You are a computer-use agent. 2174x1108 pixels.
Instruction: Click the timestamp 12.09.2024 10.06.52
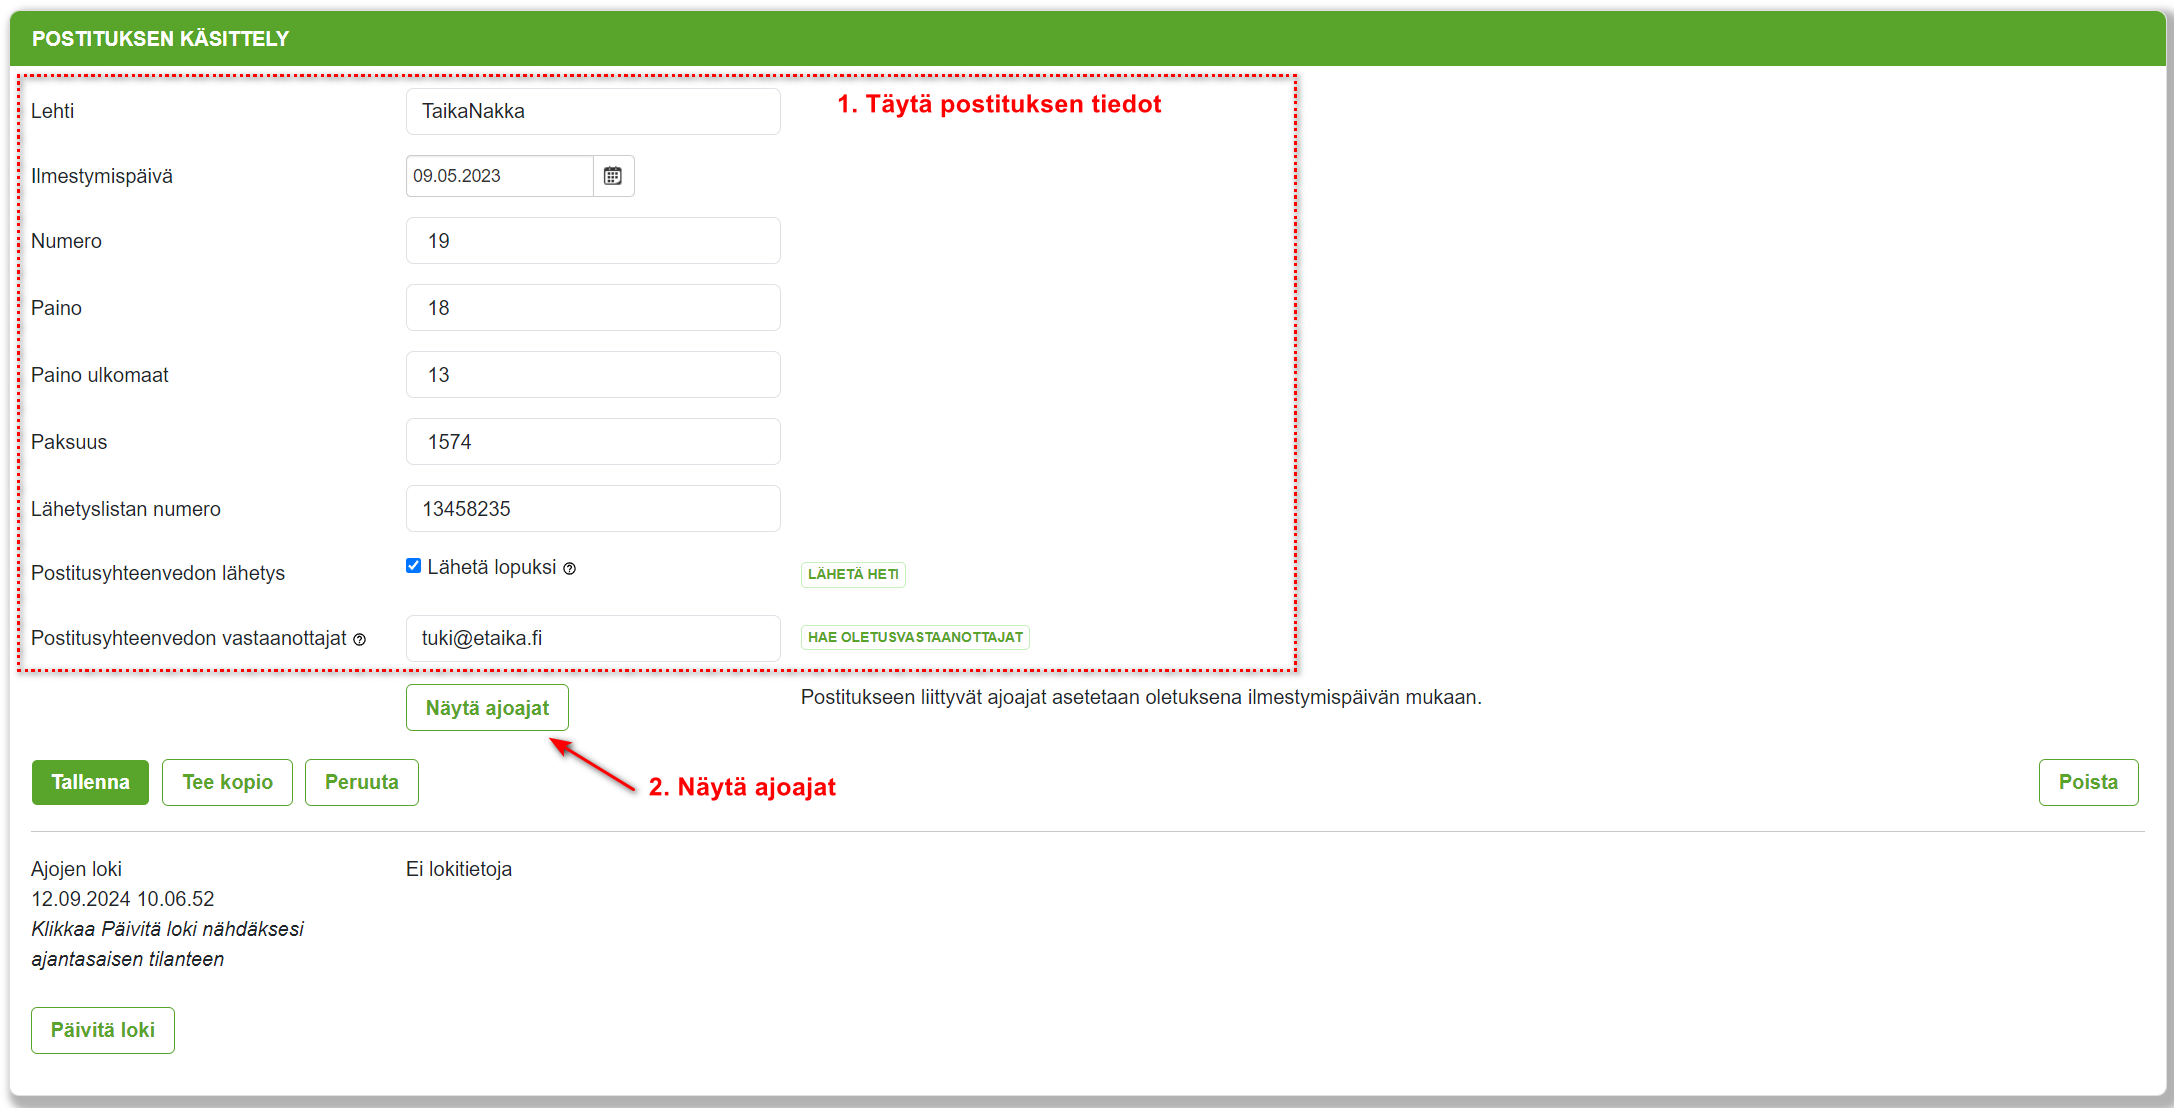click(123, 899)
